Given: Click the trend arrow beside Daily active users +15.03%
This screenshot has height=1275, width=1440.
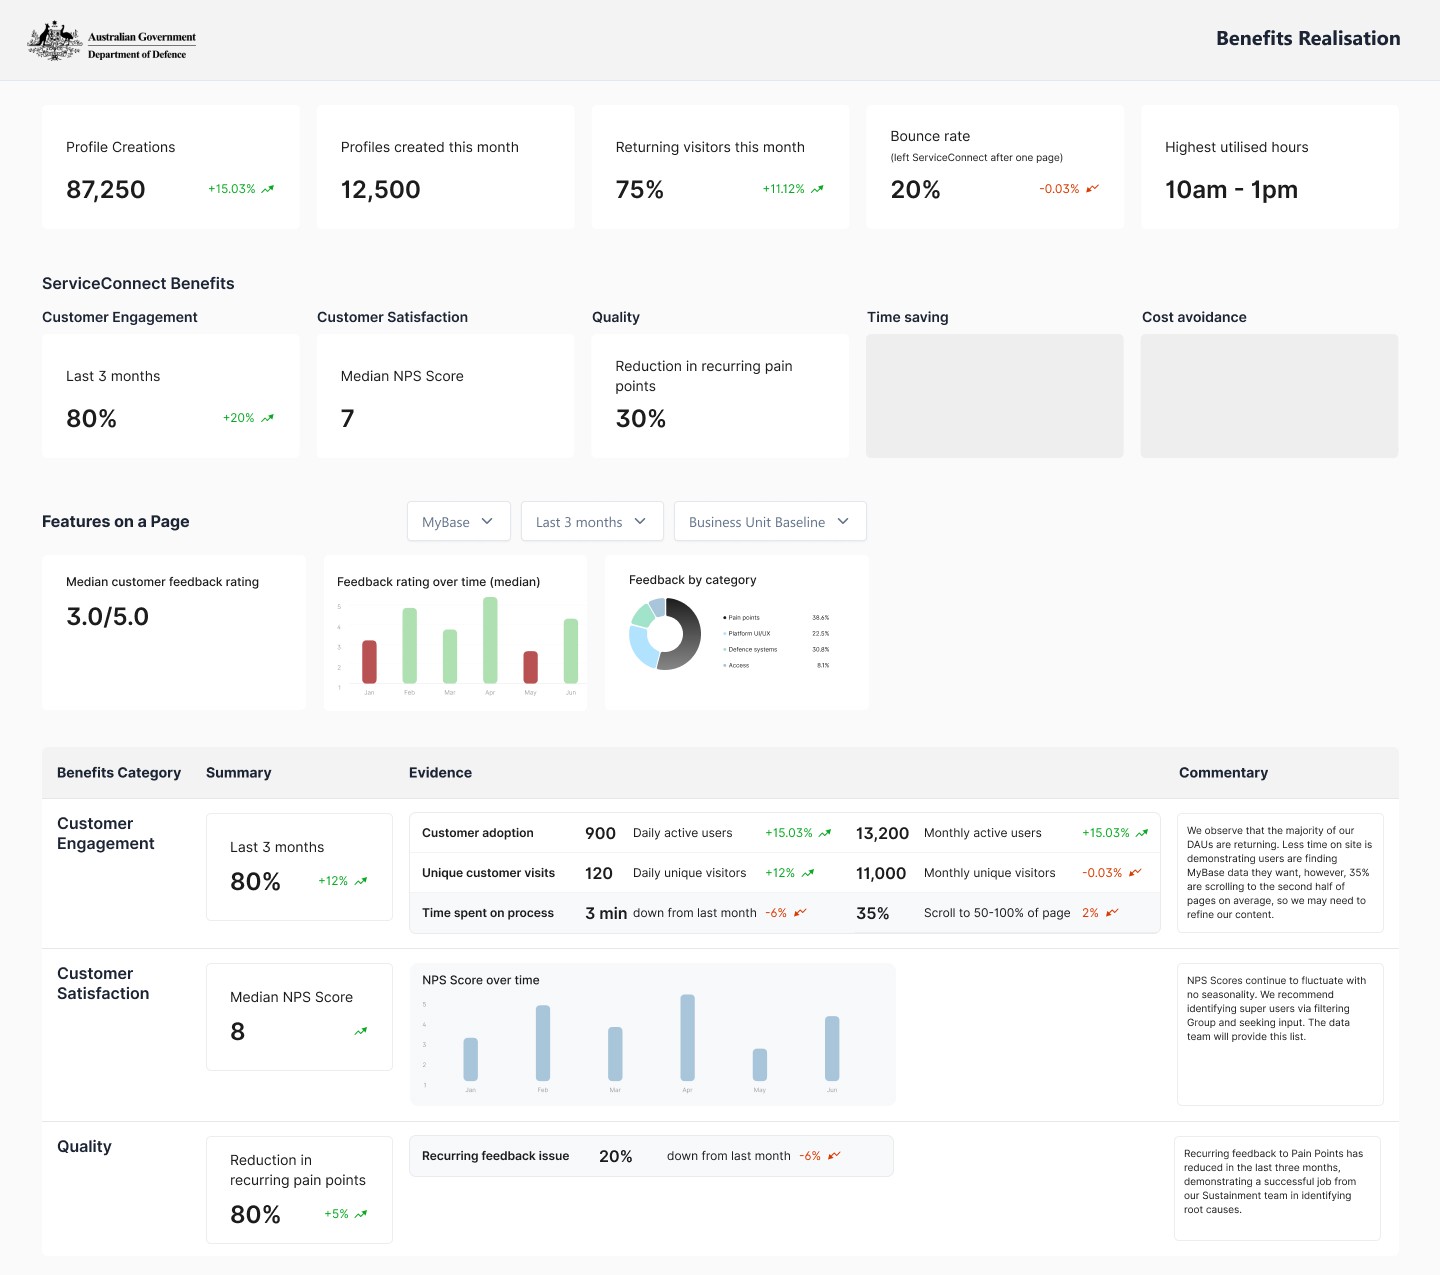Looking at the screenshot, I should tap(825, 833).
